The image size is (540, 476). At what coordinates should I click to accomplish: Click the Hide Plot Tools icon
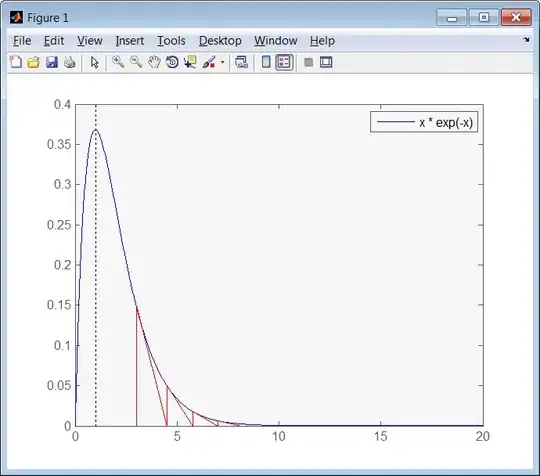click(309, 62)
